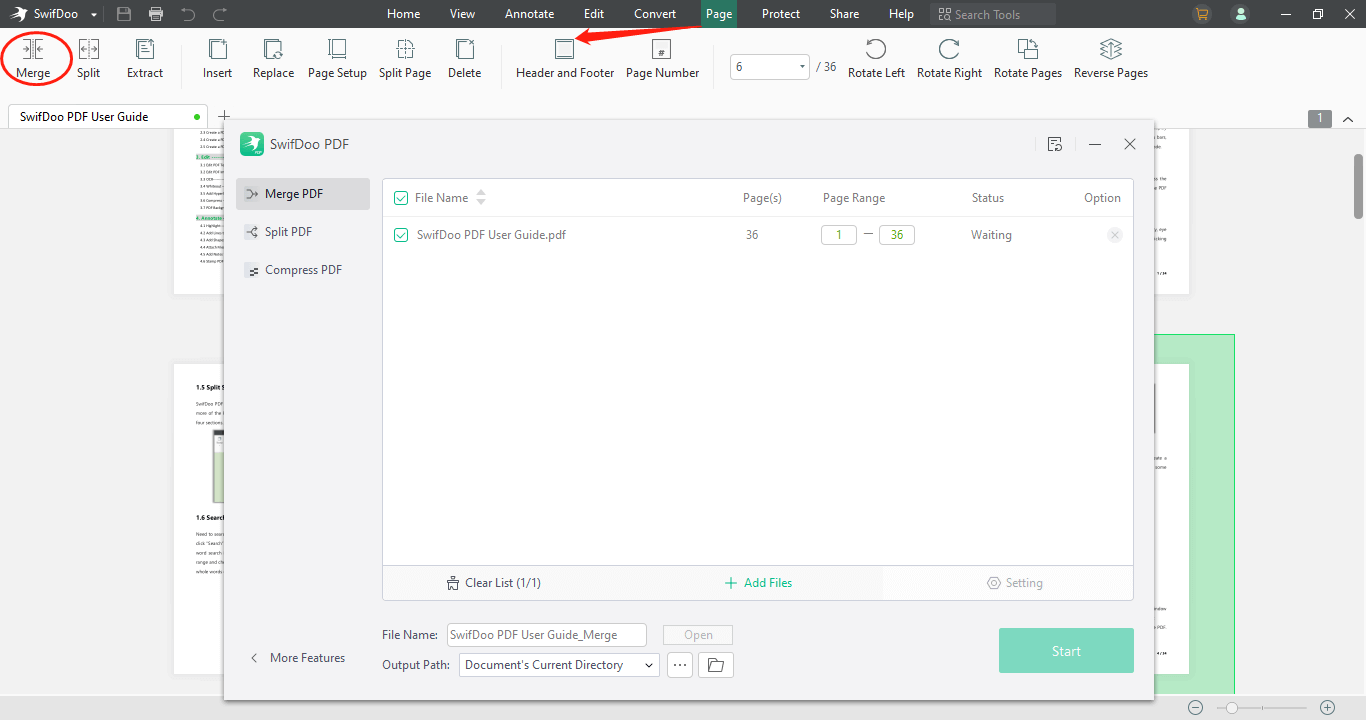Viewport: 1366px width, 720px height.
Task: Open the Page Number tool
Action: pos(662,59)
